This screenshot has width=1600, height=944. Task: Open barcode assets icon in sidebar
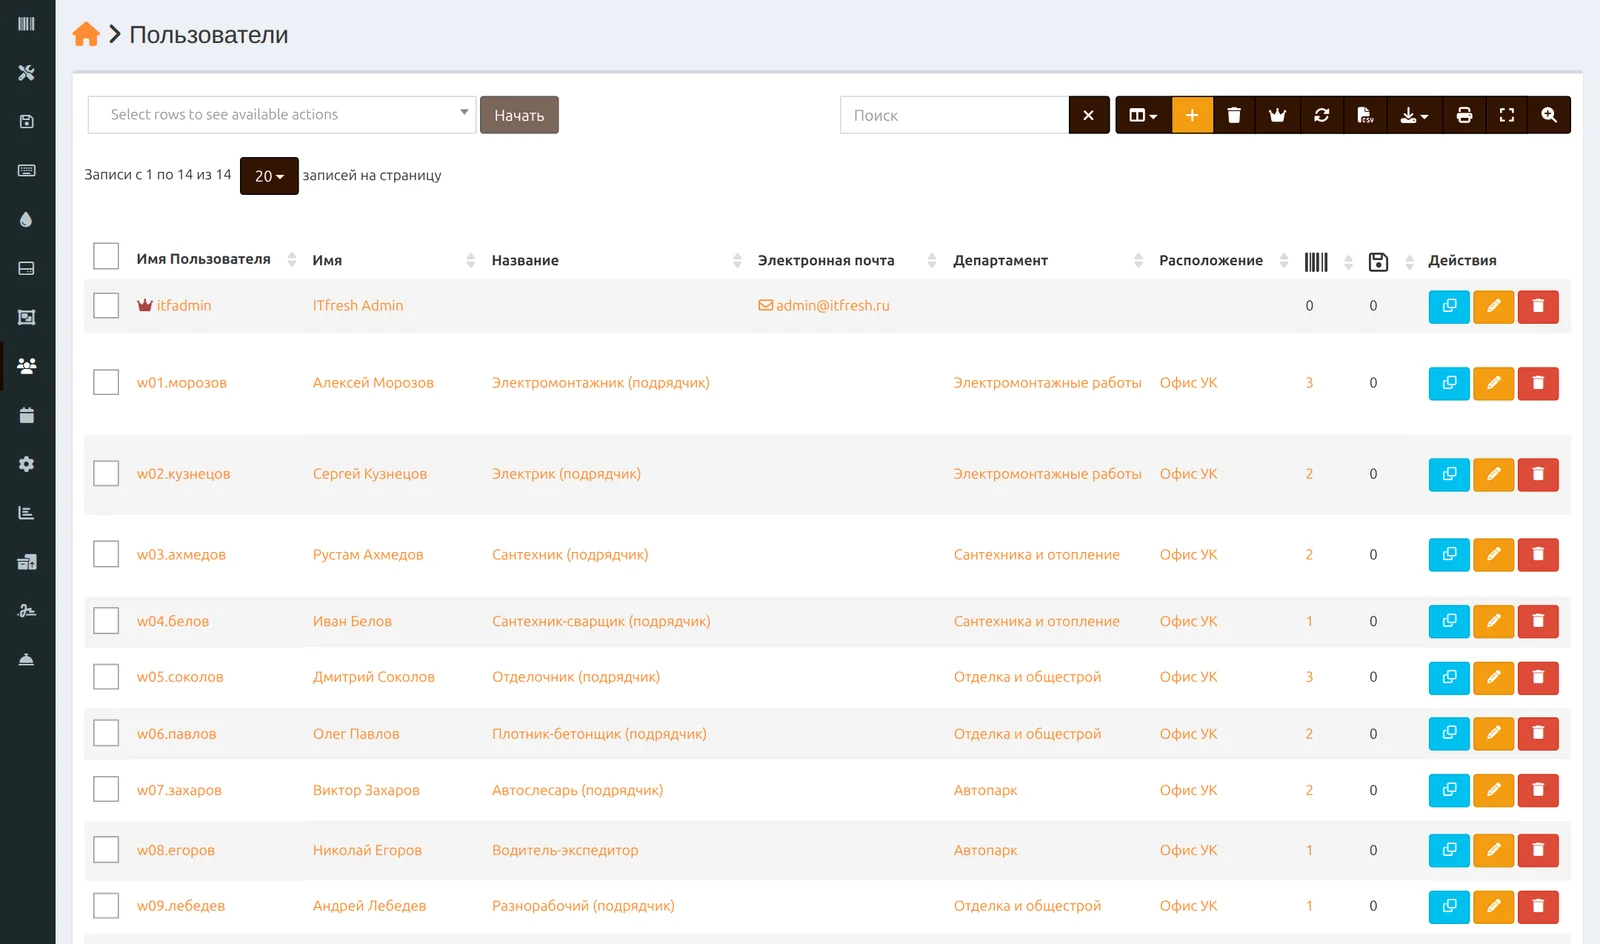(27, 24)
